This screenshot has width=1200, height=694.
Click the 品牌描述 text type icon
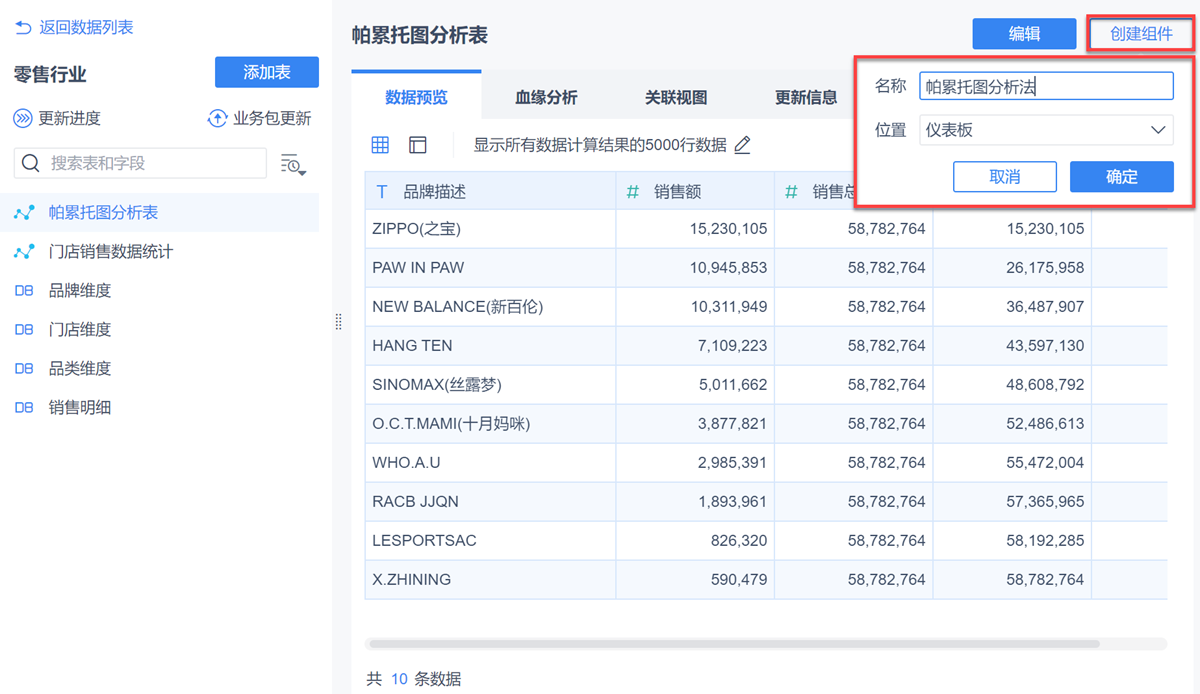(x=382, y=191)
